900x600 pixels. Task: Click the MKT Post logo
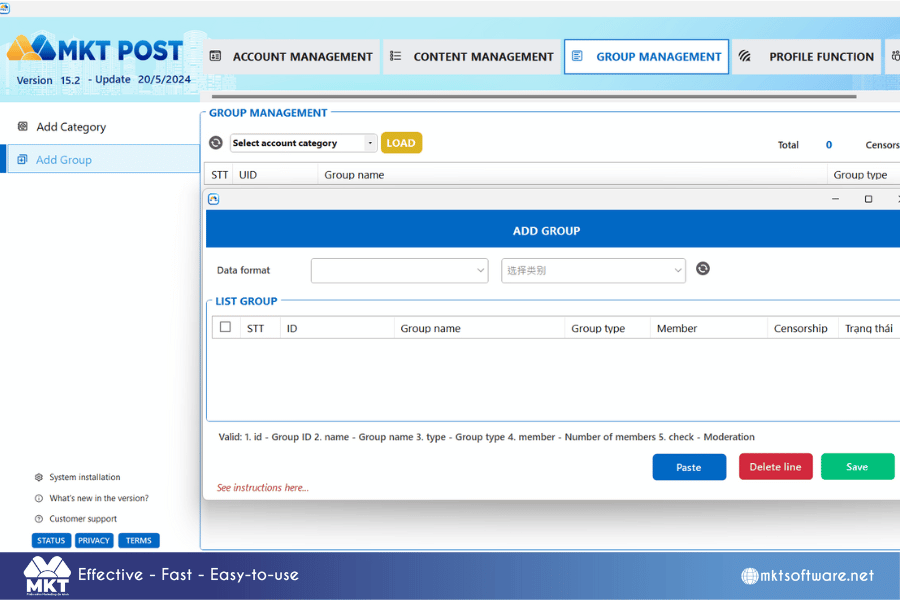click(x=95, y=49)
